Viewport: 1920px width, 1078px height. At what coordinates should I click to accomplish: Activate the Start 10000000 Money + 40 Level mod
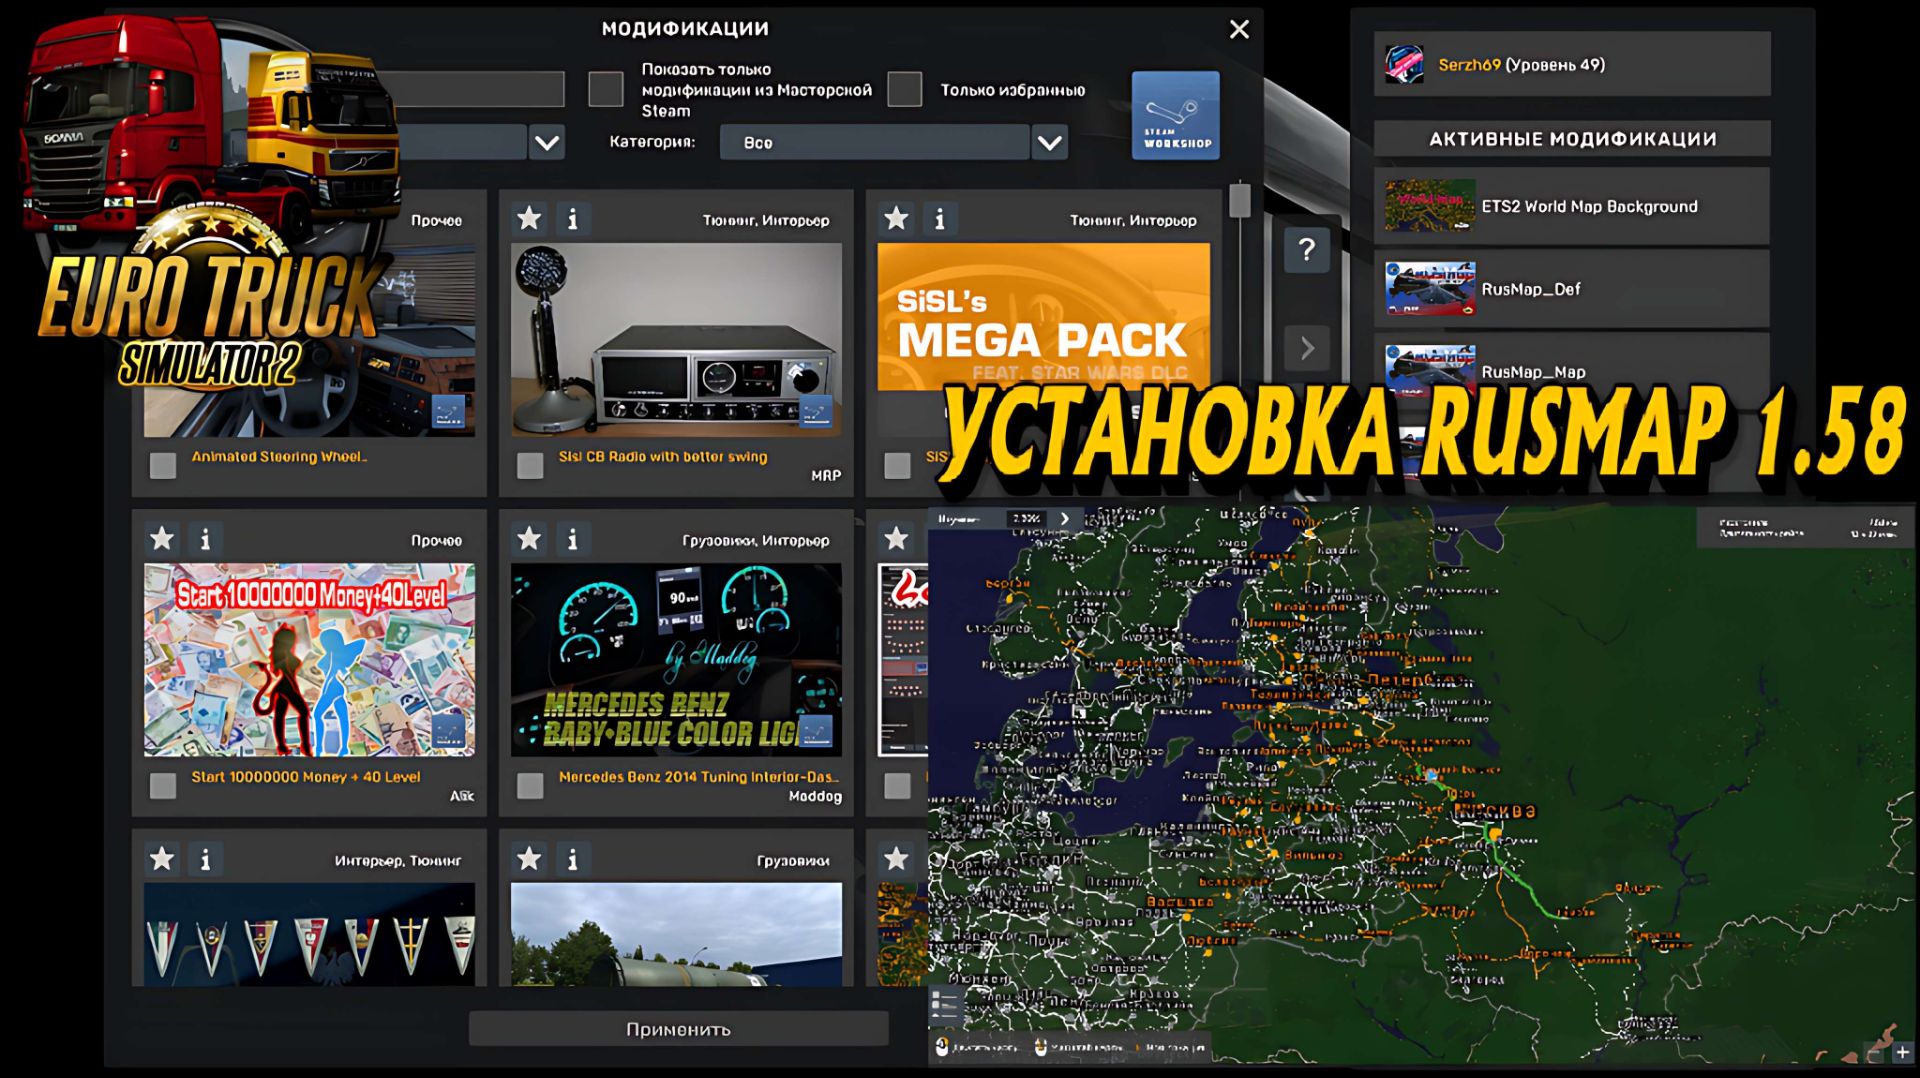click(x=161, y=785)
